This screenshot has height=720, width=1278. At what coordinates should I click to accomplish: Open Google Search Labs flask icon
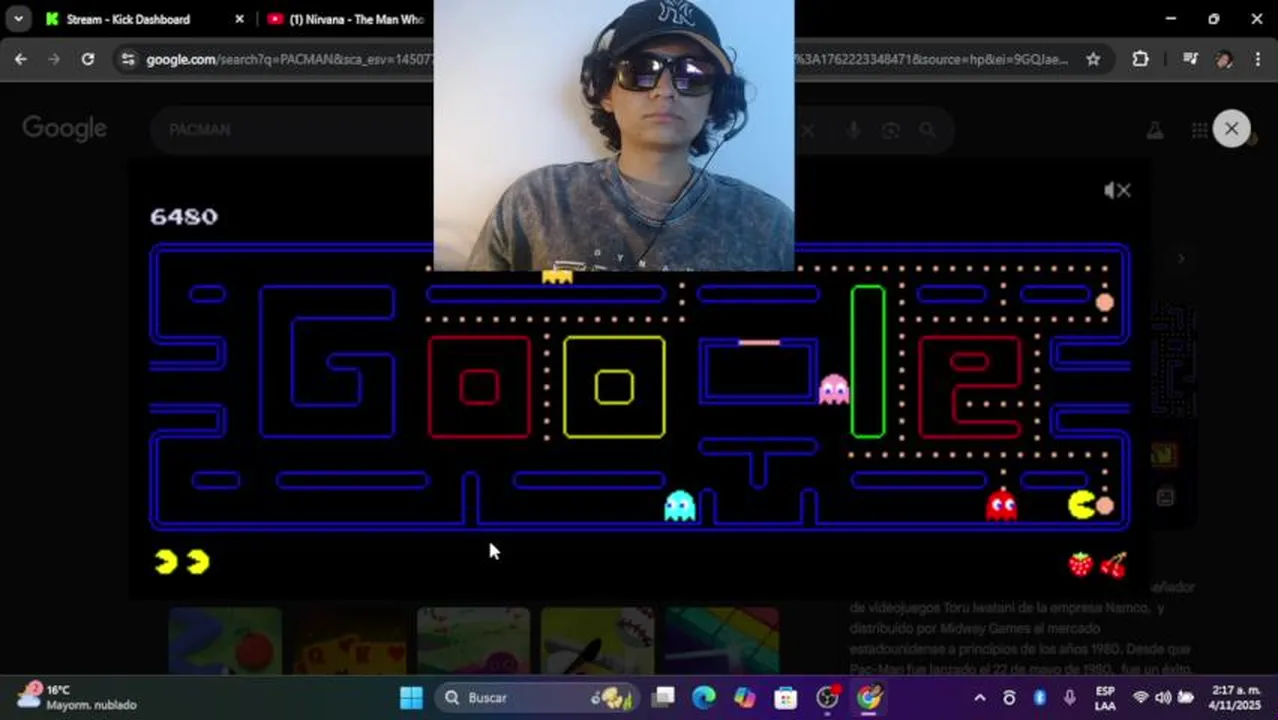[x=1154, y=130]
